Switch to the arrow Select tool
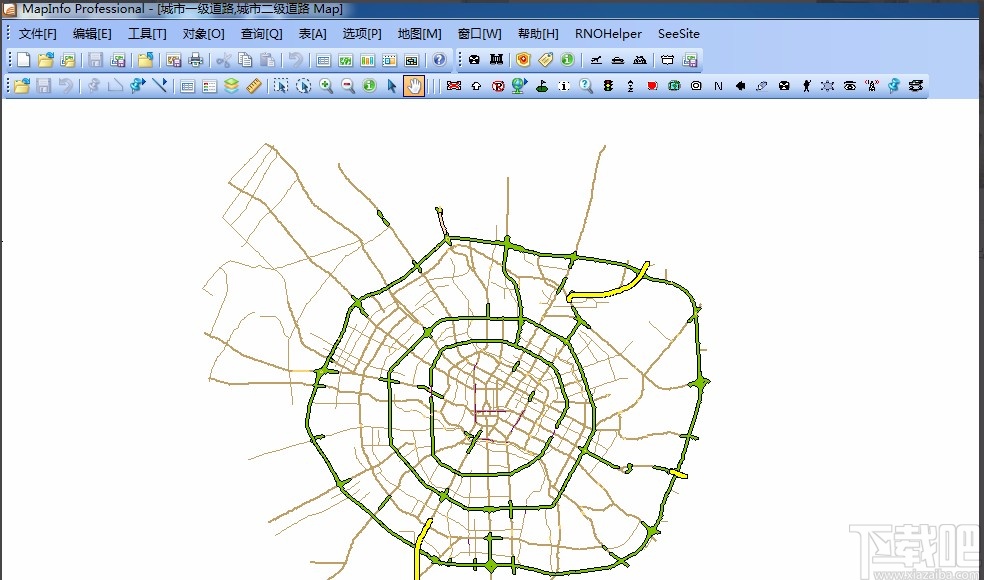This screenshot has width=984, height=580. pyautogui.click(x=392, y=85)
